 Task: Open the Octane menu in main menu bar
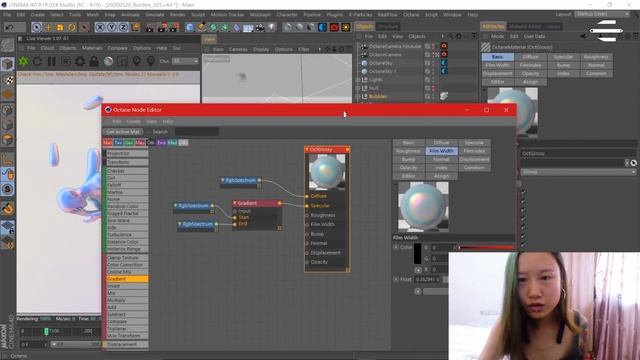pyautogui.click(x=411, y=15)
